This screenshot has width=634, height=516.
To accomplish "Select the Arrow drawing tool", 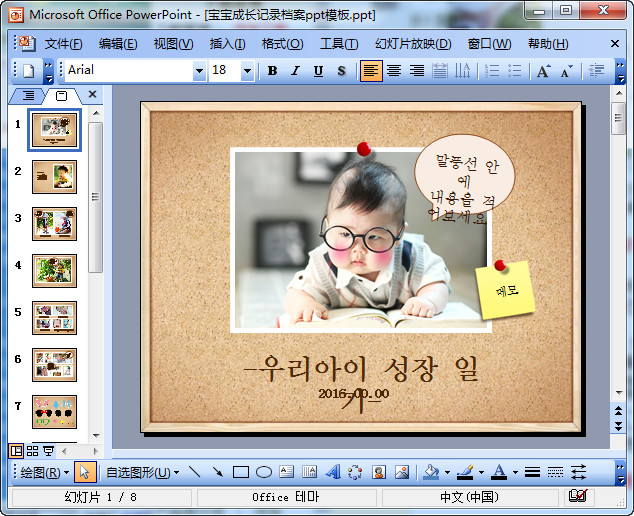I will tap(218, 472).
